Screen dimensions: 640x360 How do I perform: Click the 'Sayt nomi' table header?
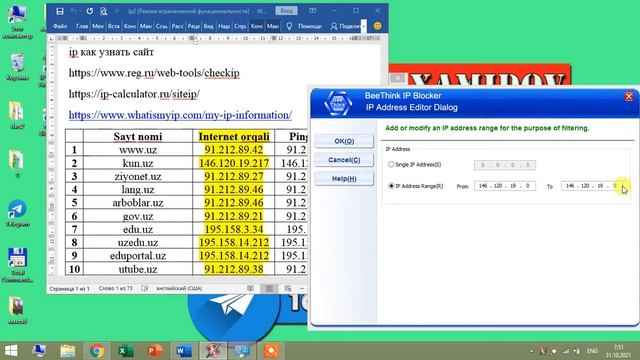138,136
